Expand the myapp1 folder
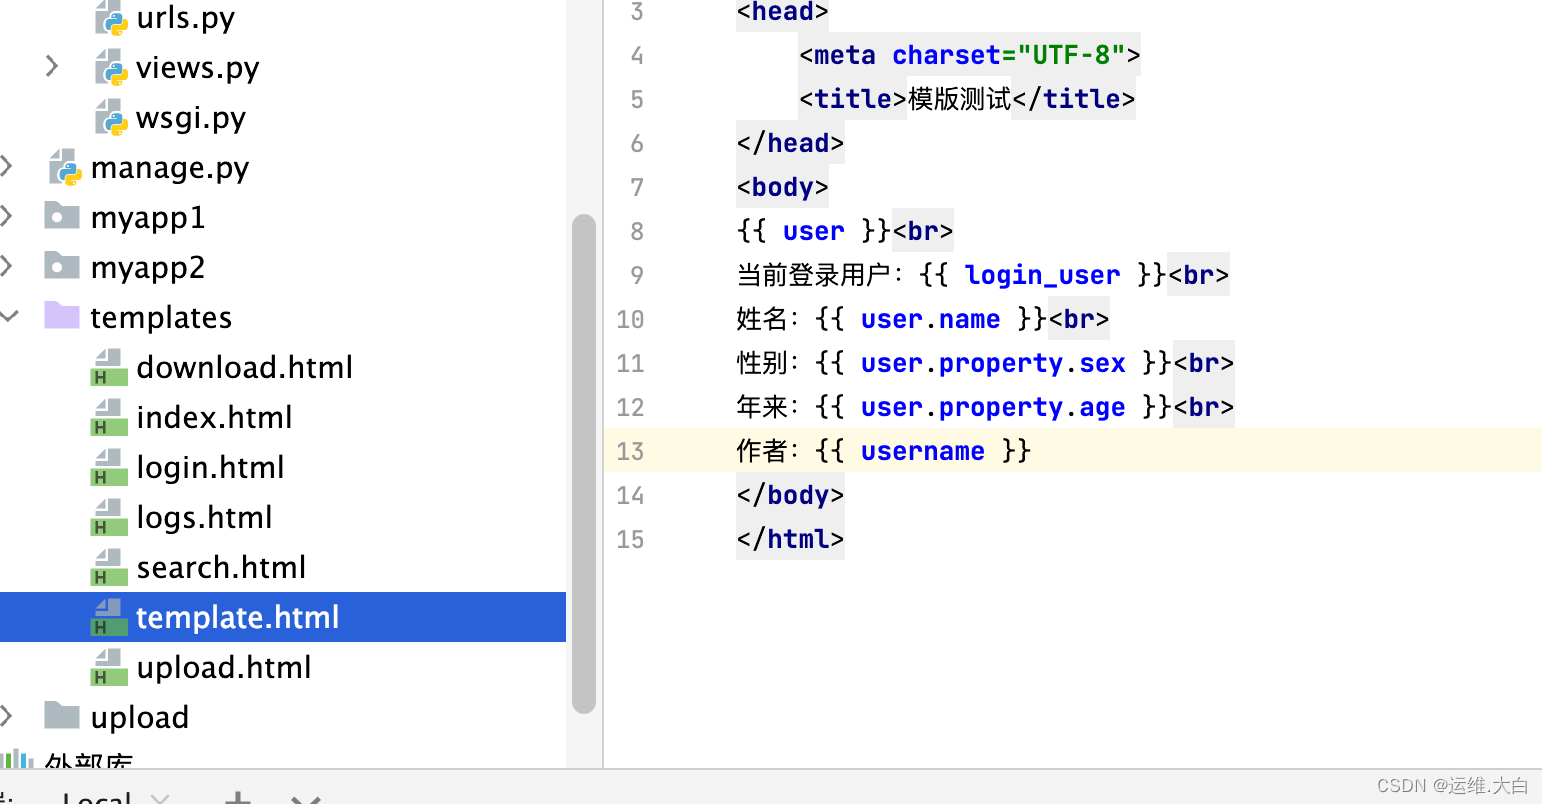The width and height of the screenshot is (1542, 804). [x=7, y=216]
